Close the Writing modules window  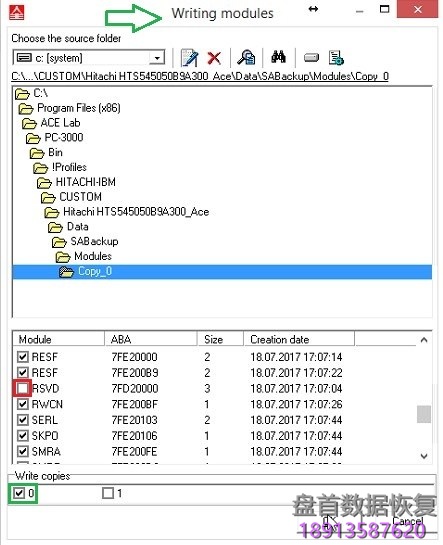417,9
